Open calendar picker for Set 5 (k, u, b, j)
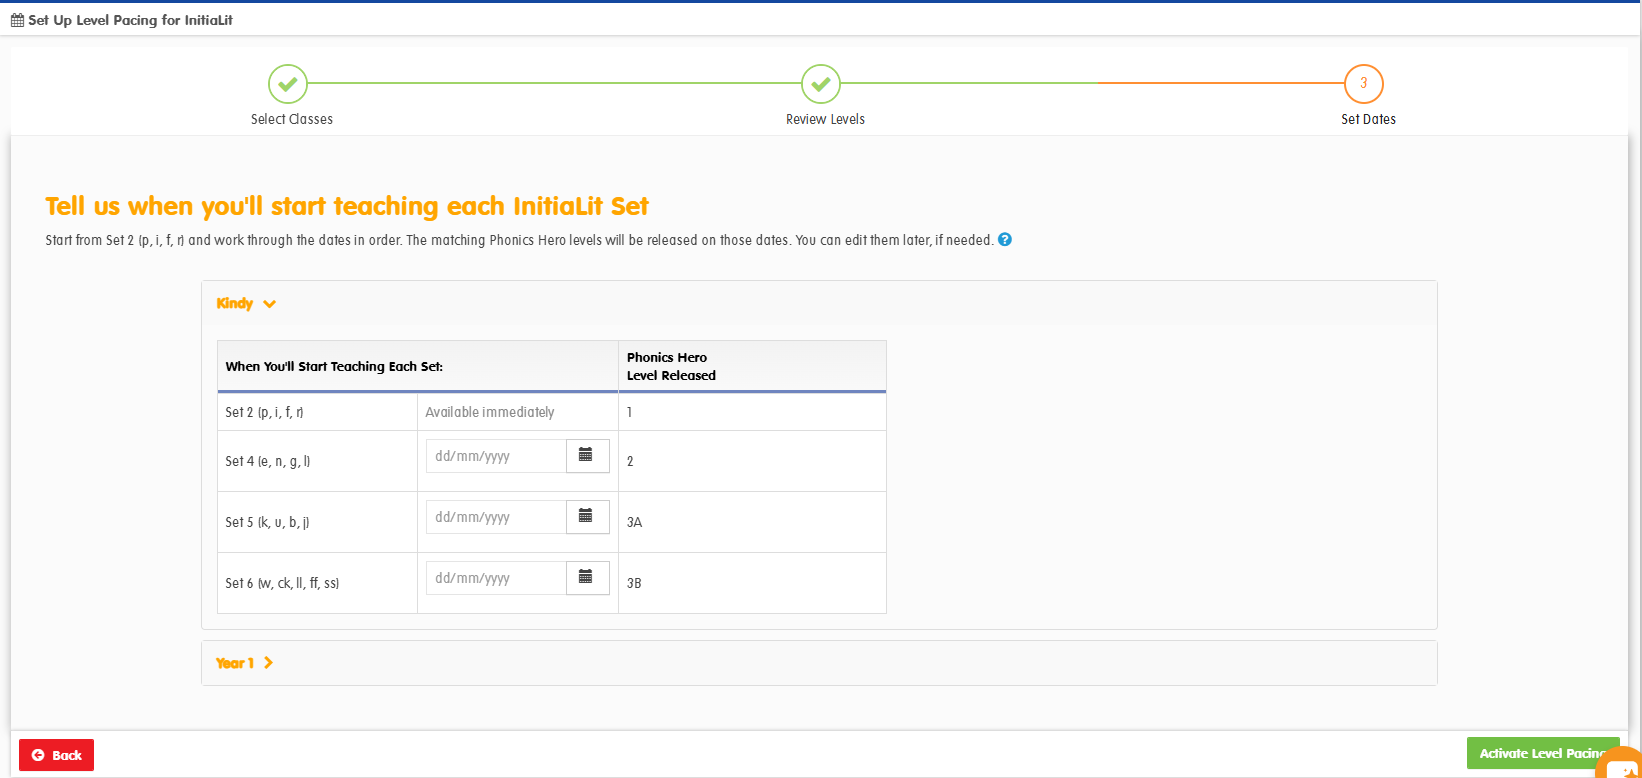The image size is (1642, 778). coord(588,517)
